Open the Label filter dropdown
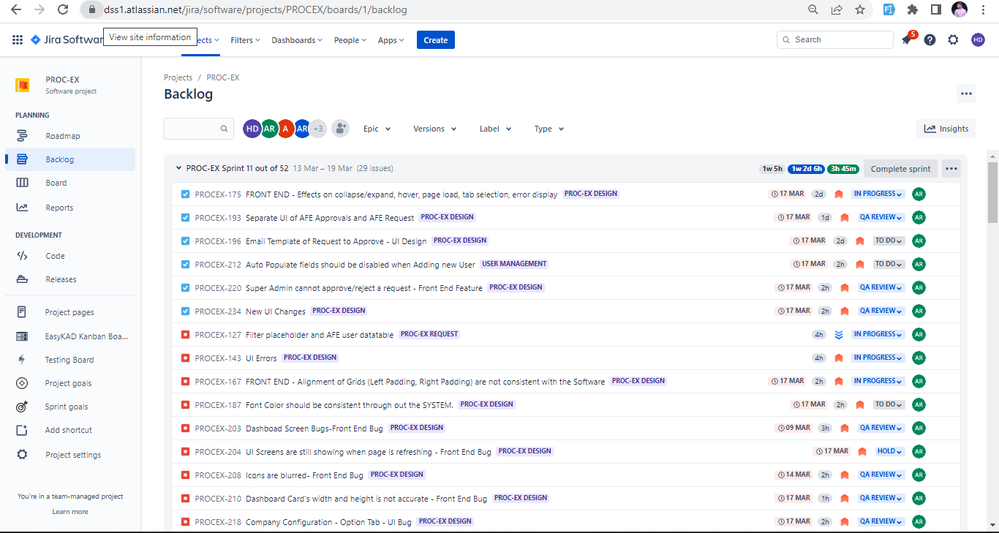 (495, 129)
